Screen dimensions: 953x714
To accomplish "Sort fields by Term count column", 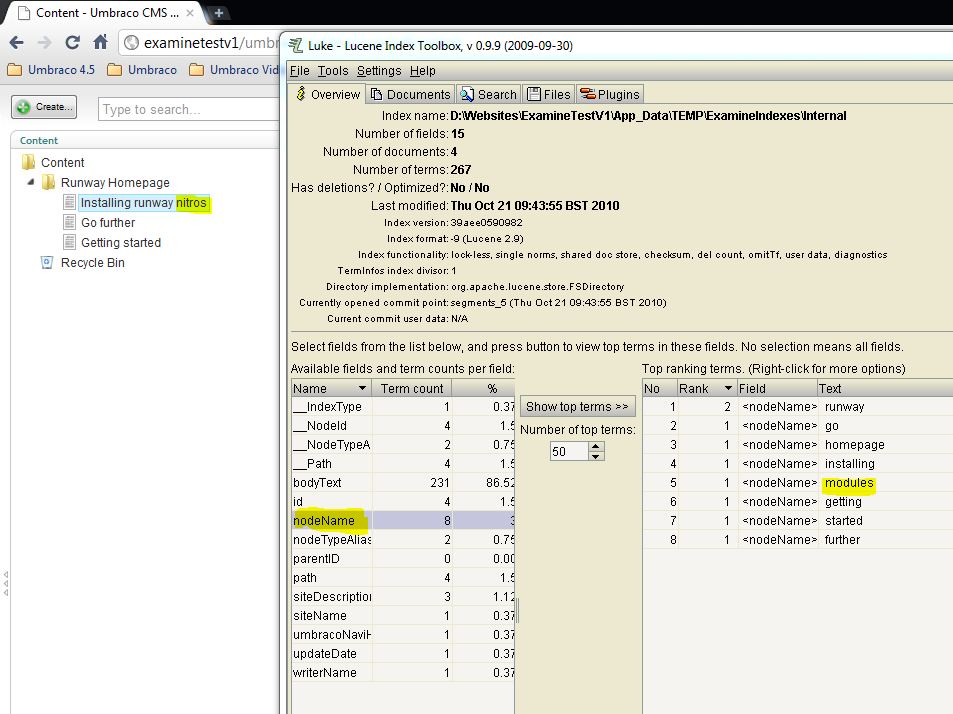I will click(x=411, y=388).
